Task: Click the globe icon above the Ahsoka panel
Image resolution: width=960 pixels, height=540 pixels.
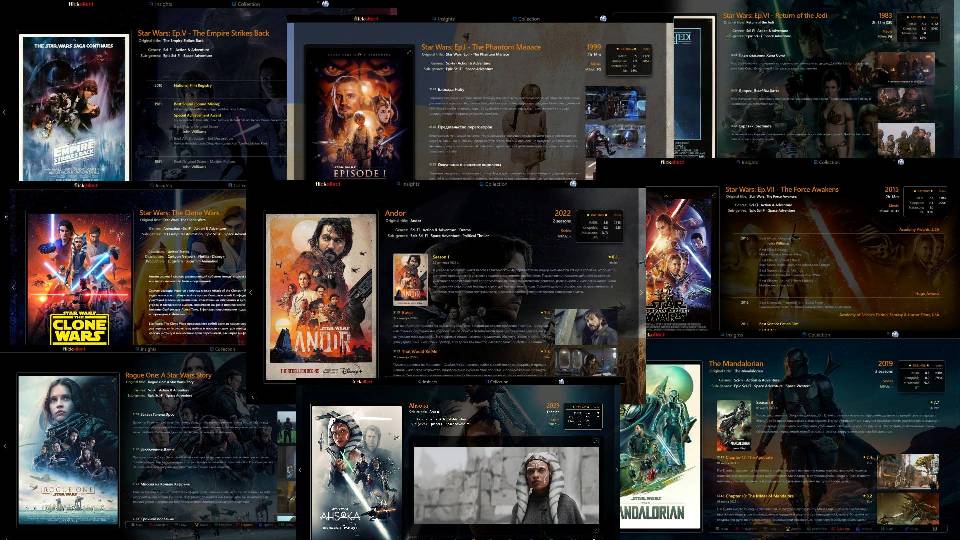Action: pyautogui.click(x=562, y=381)
